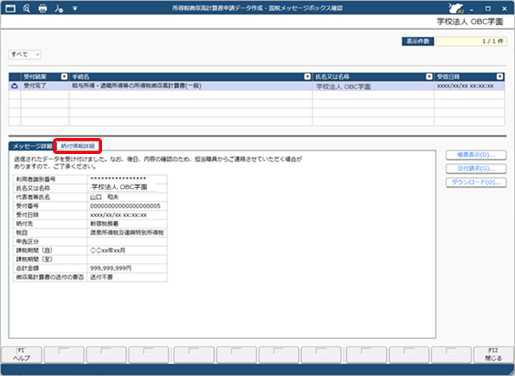
Task: Click the F1 ヘルプ function key
Action: click(x=22, y=355)
